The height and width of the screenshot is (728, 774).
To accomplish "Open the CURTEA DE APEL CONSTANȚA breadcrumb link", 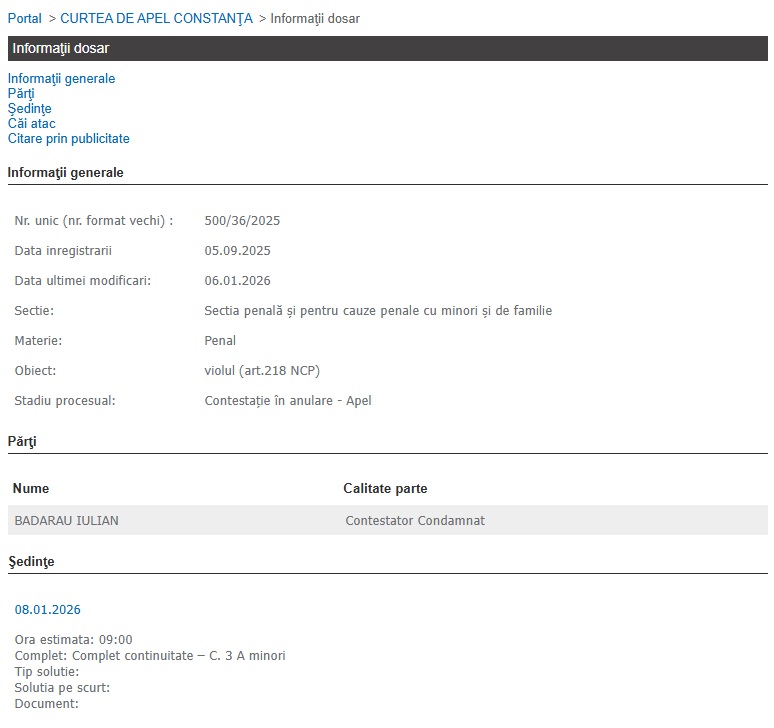I will [x=156, y=19].
